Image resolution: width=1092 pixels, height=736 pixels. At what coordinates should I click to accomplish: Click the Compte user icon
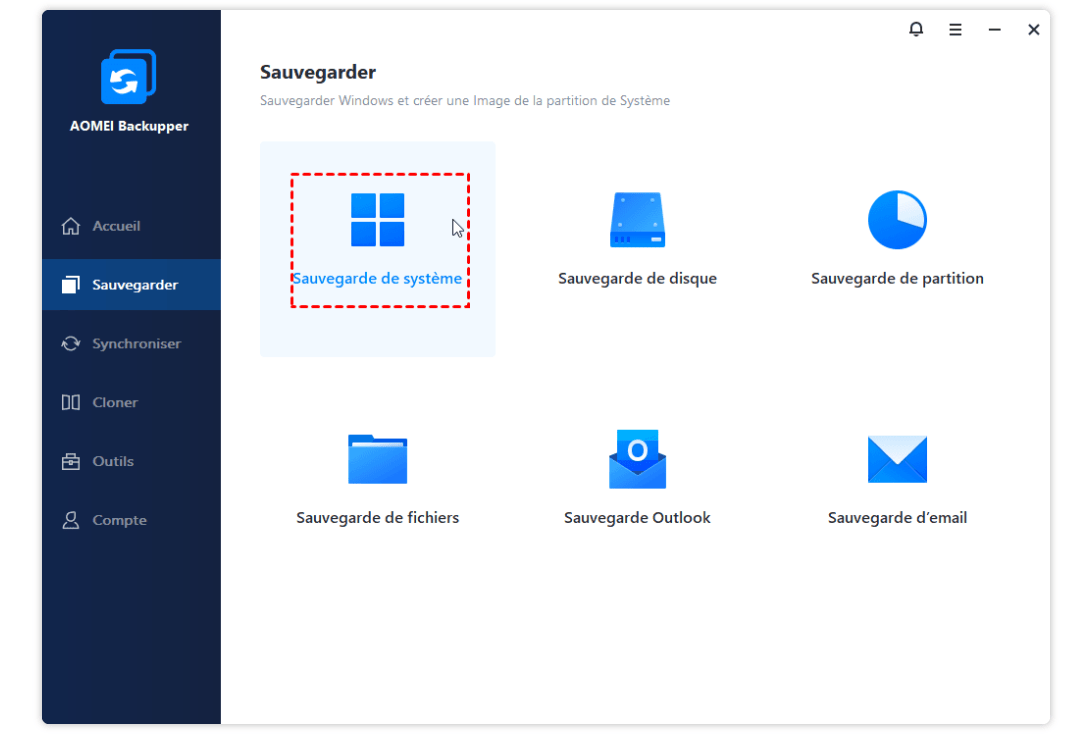[x=70, y=519]
